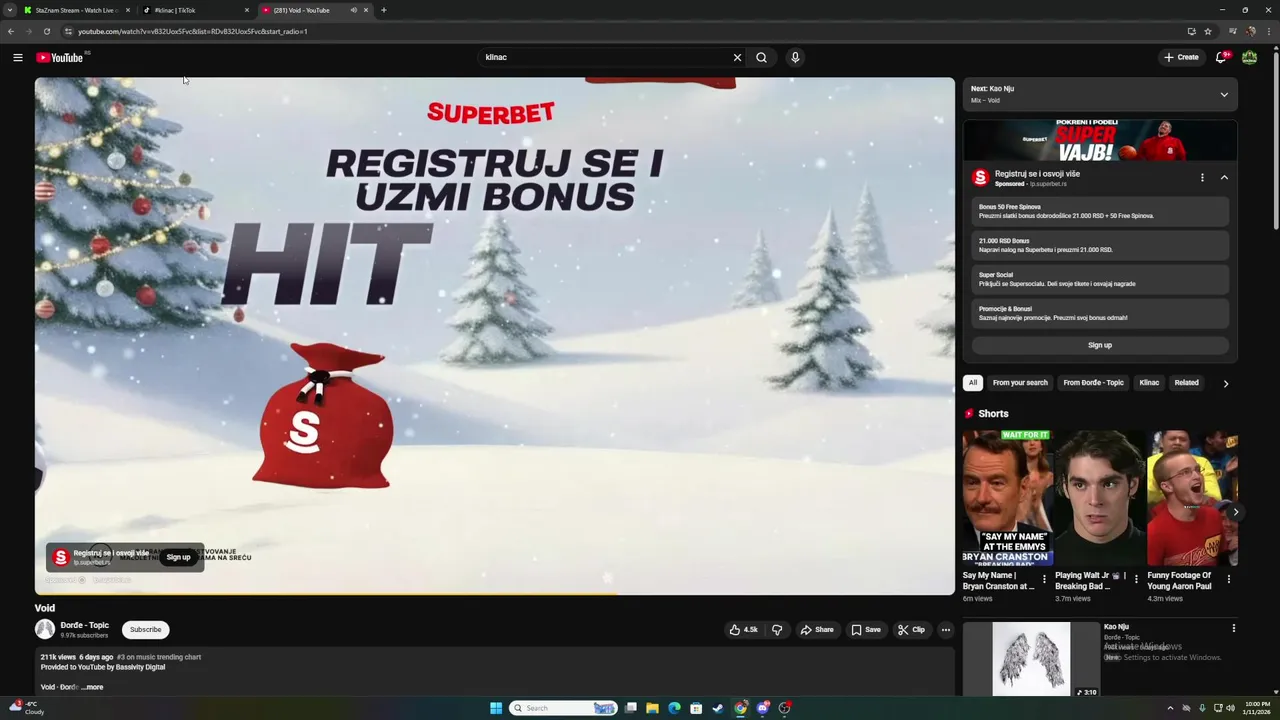Open options menu for Superbet ad
The height and width of the screenshot is (720, 1280).
coord(1202,178)
